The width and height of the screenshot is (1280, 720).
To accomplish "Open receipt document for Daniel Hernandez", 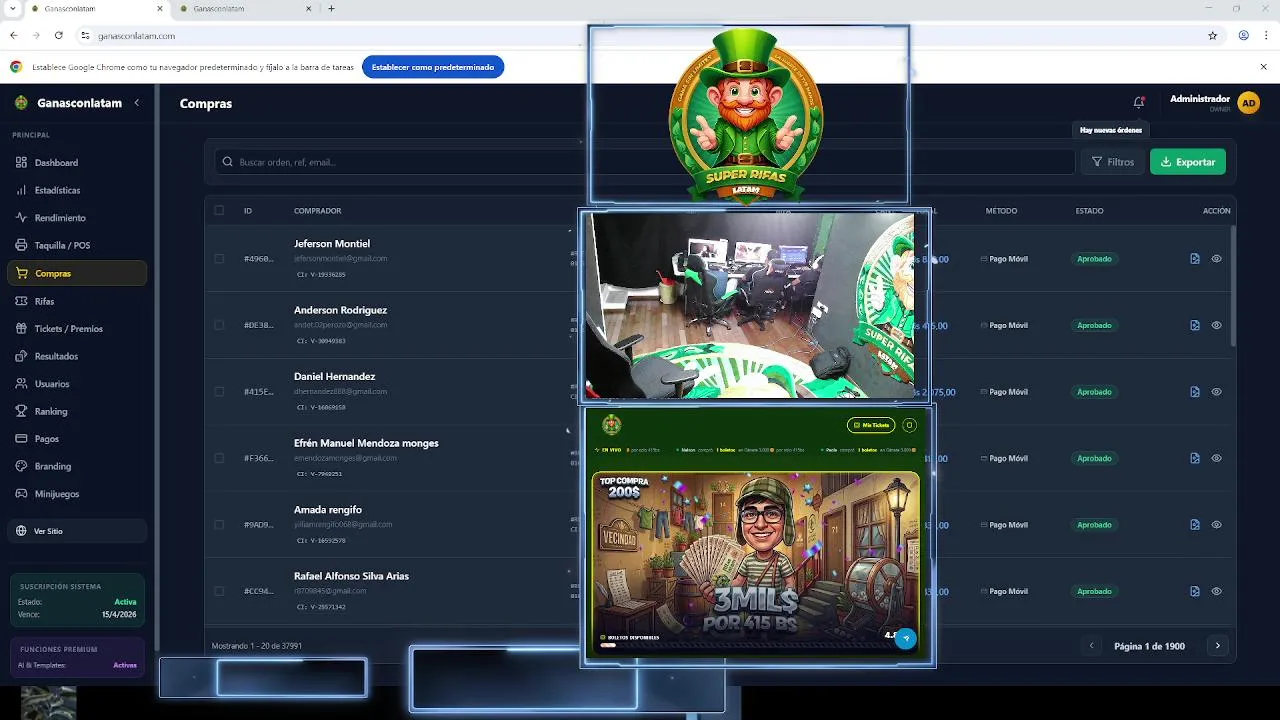I will click(1195, 392).
